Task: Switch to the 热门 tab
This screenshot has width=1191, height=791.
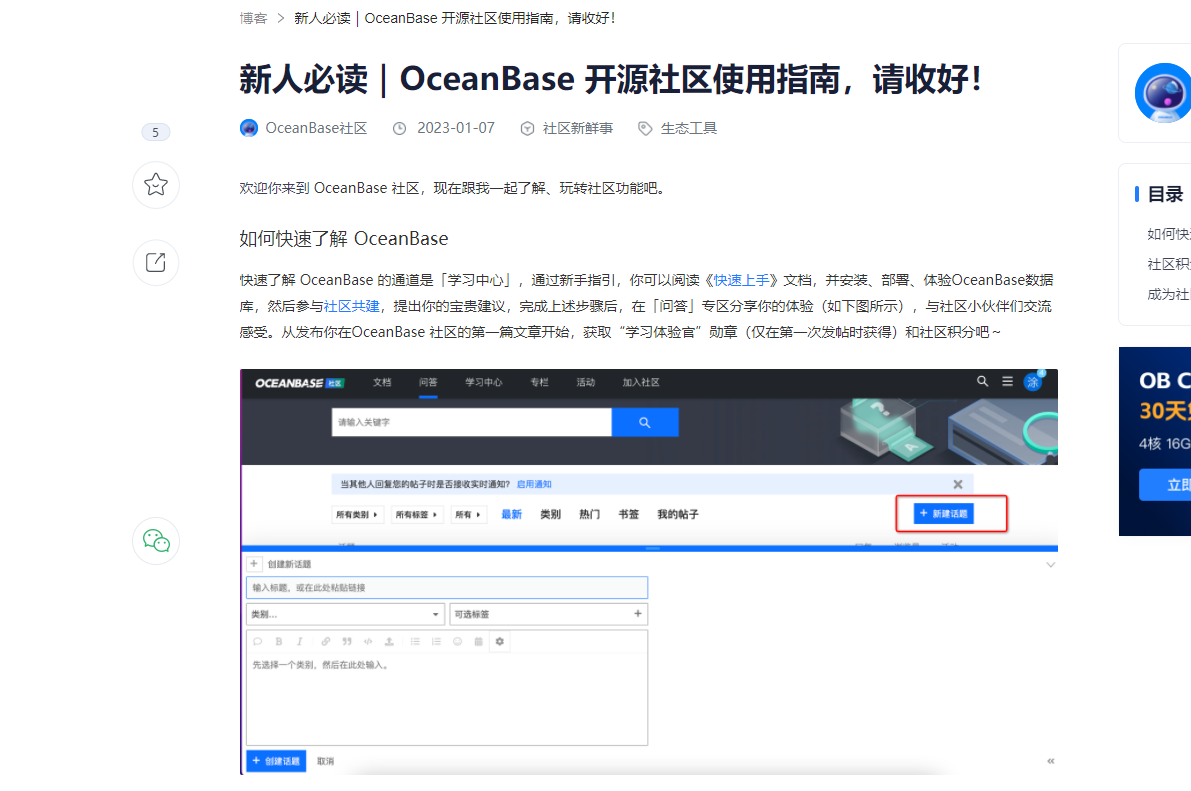Action: pos(589,514)
